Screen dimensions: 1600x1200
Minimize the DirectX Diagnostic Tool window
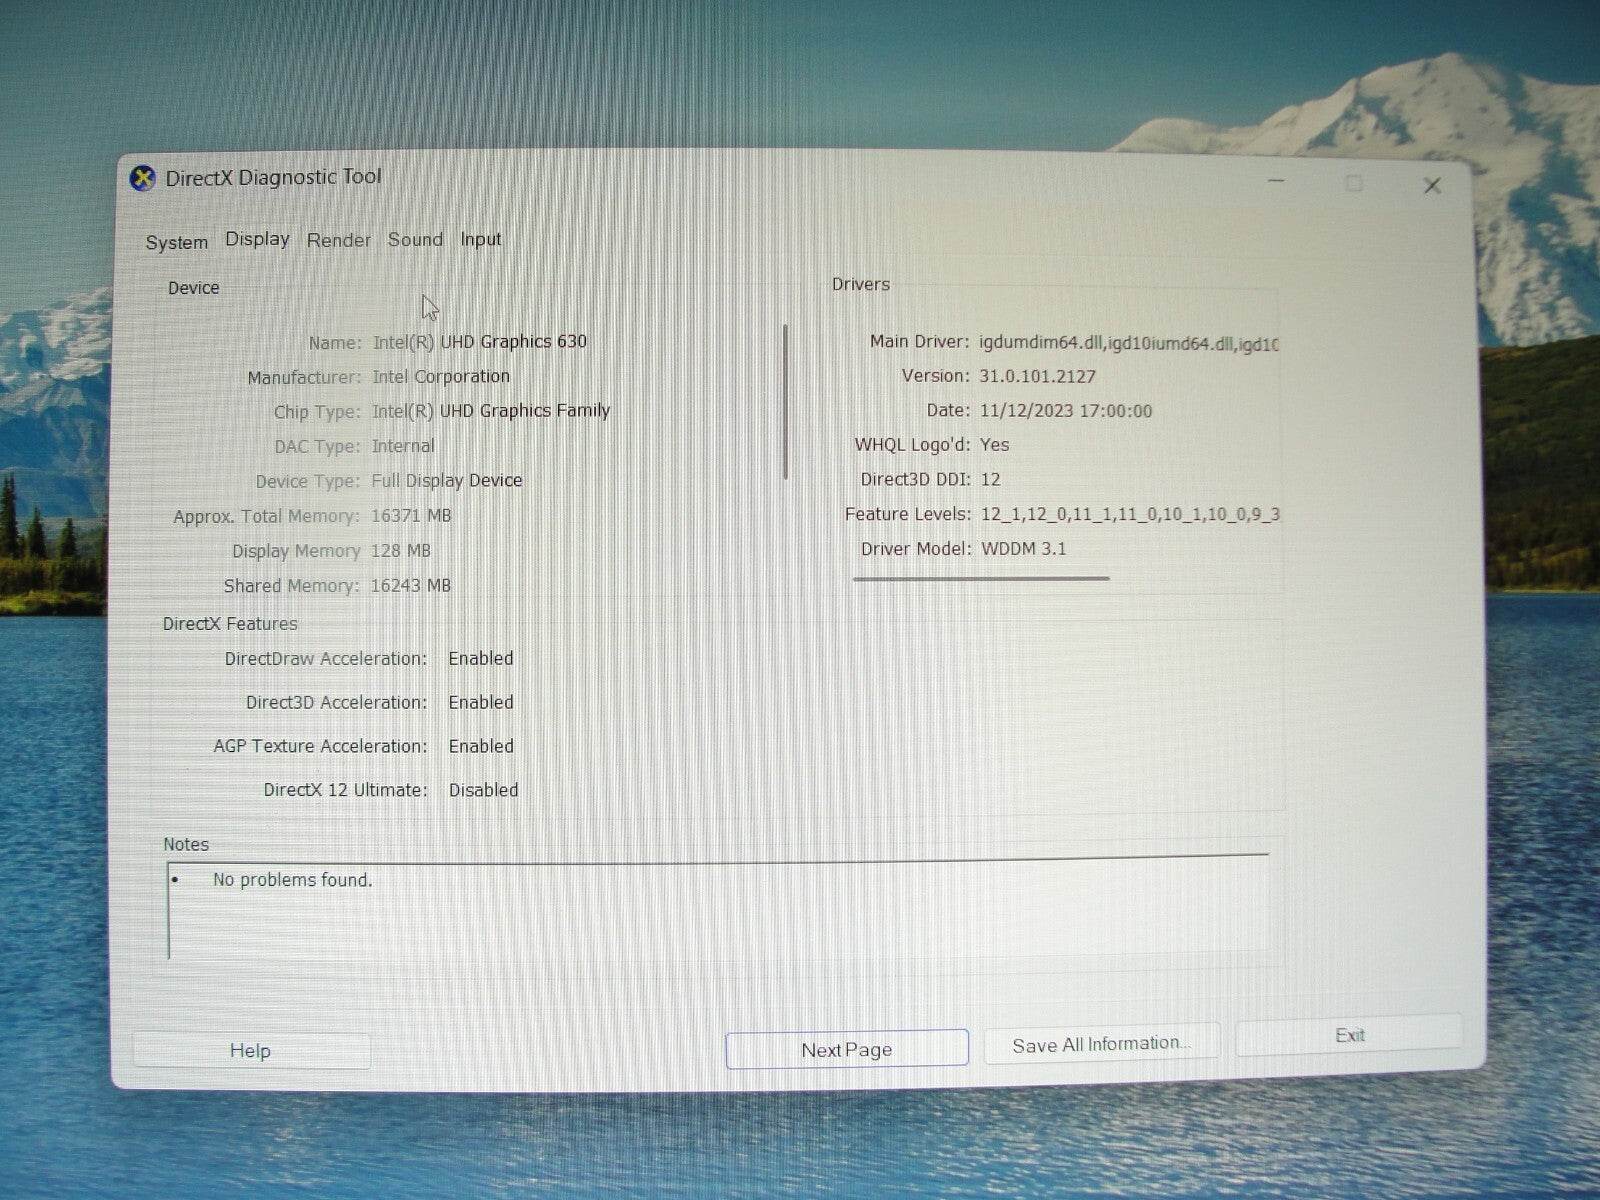pyautogui.click(x=1276, y=182)
